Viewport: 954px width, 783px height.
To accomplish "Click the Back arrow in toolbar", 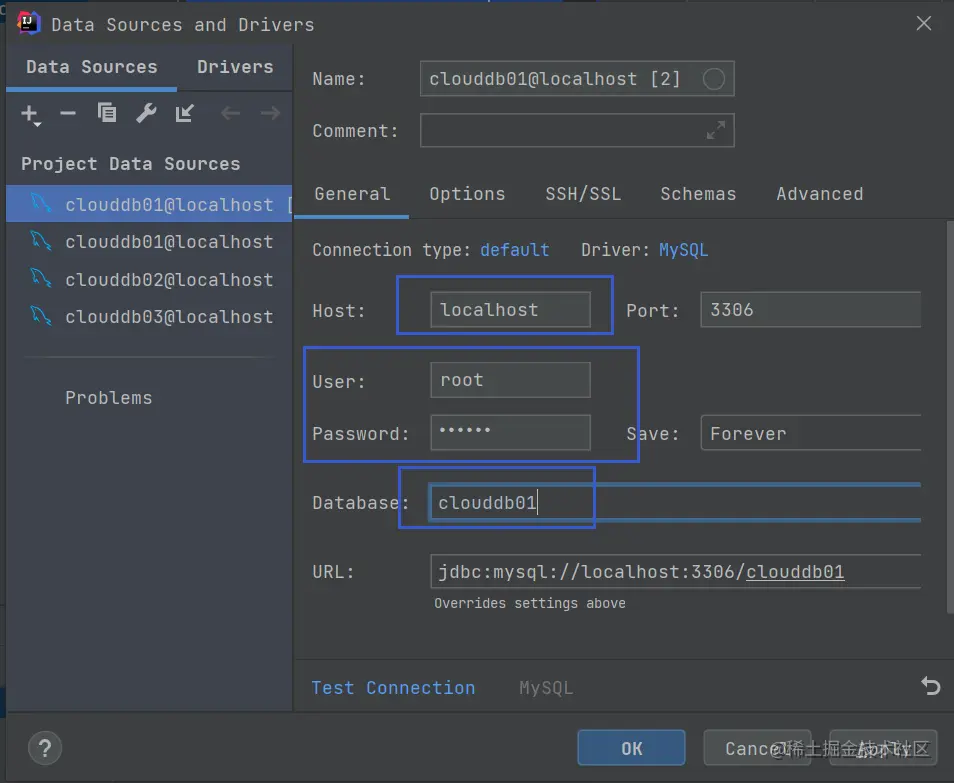I will point(230,113).
